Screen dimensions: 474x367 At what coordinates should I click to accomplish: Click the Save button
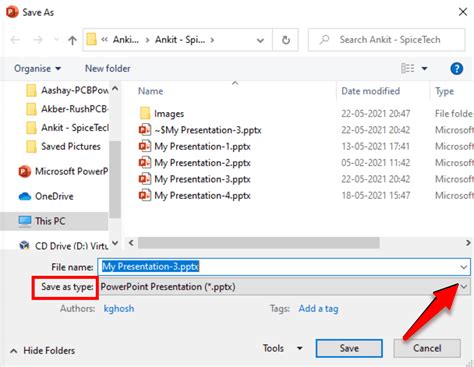pos(349,348)
